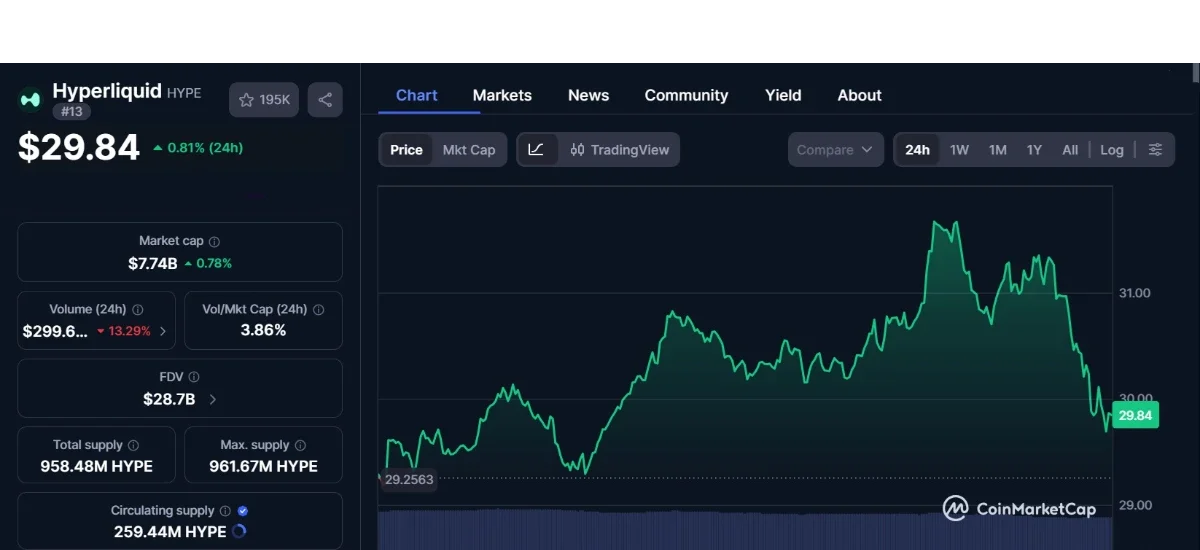Show Max. supply info icon

(x=300, y=445)
